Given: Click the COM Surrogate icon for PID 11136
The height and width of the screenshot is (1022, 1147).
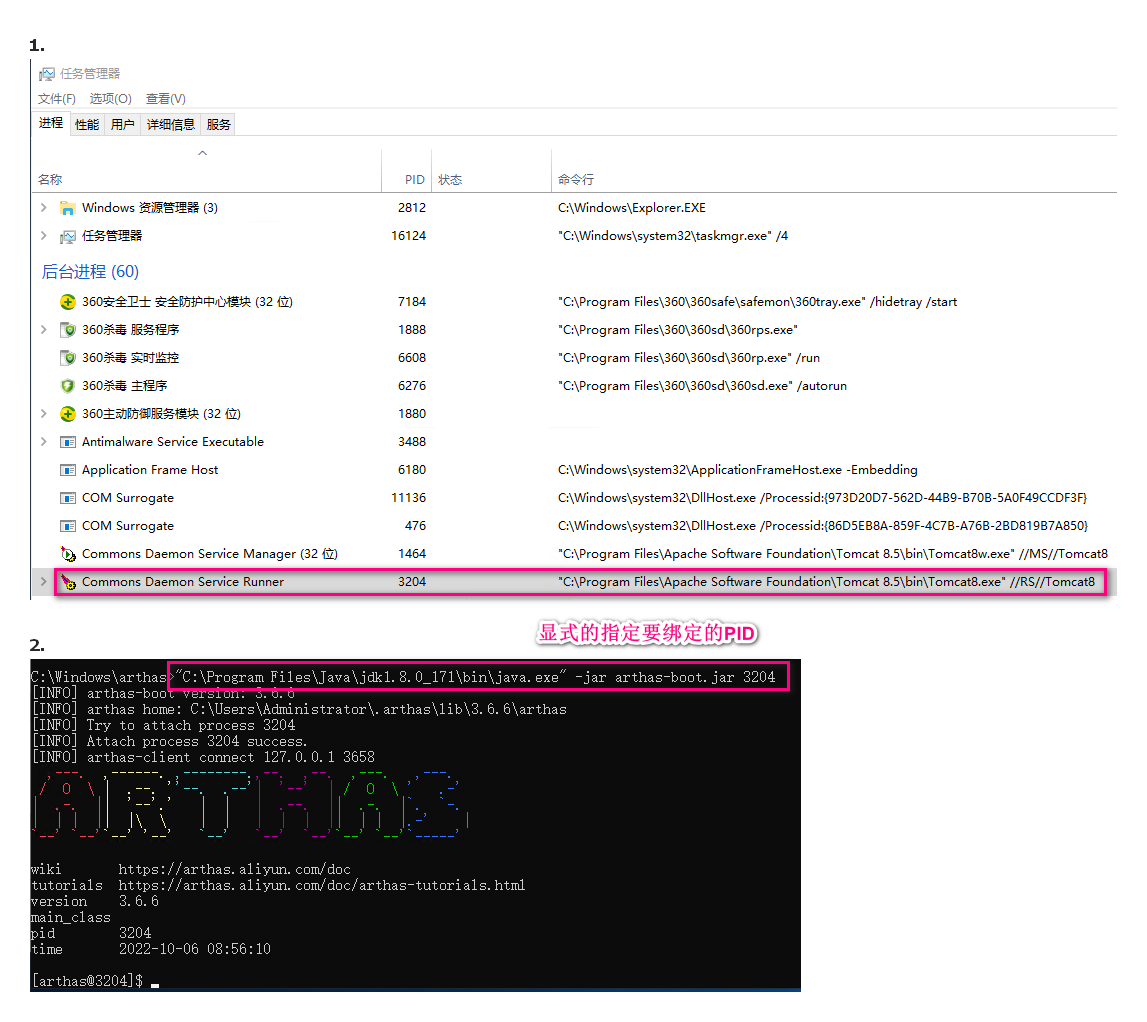Looking at the screenshot, I should (67, 498).
